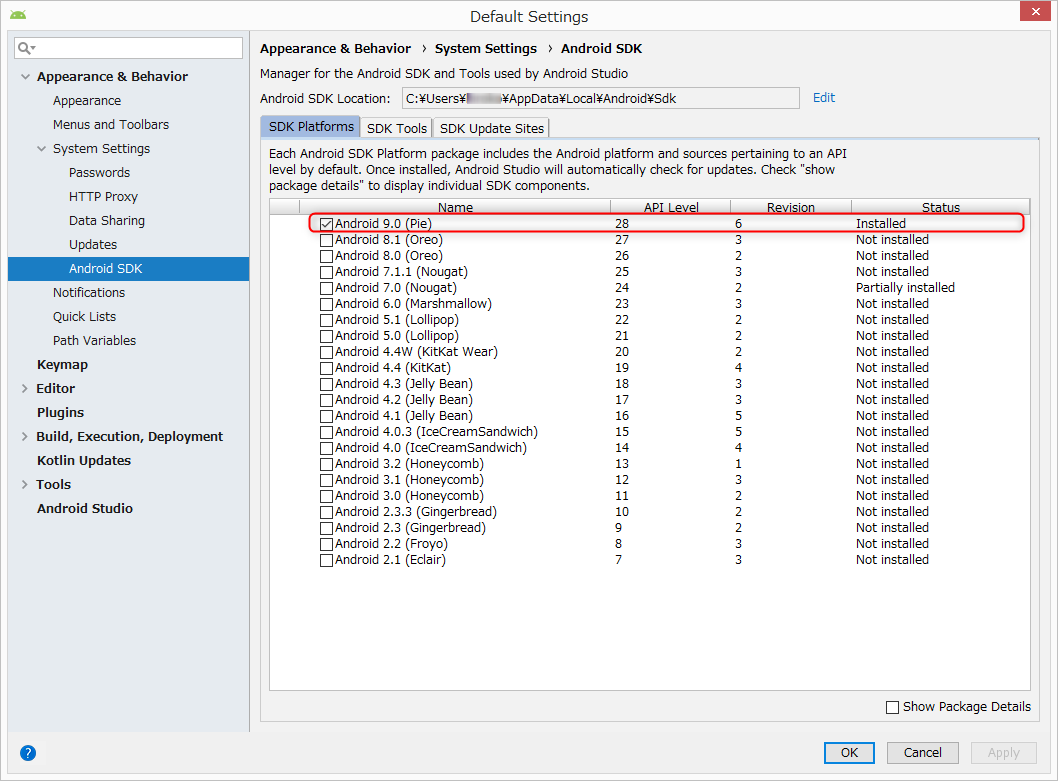Collapse the System Settings tree node
The width and height of the screenshot is (1058, 781).
click(41, 149)
